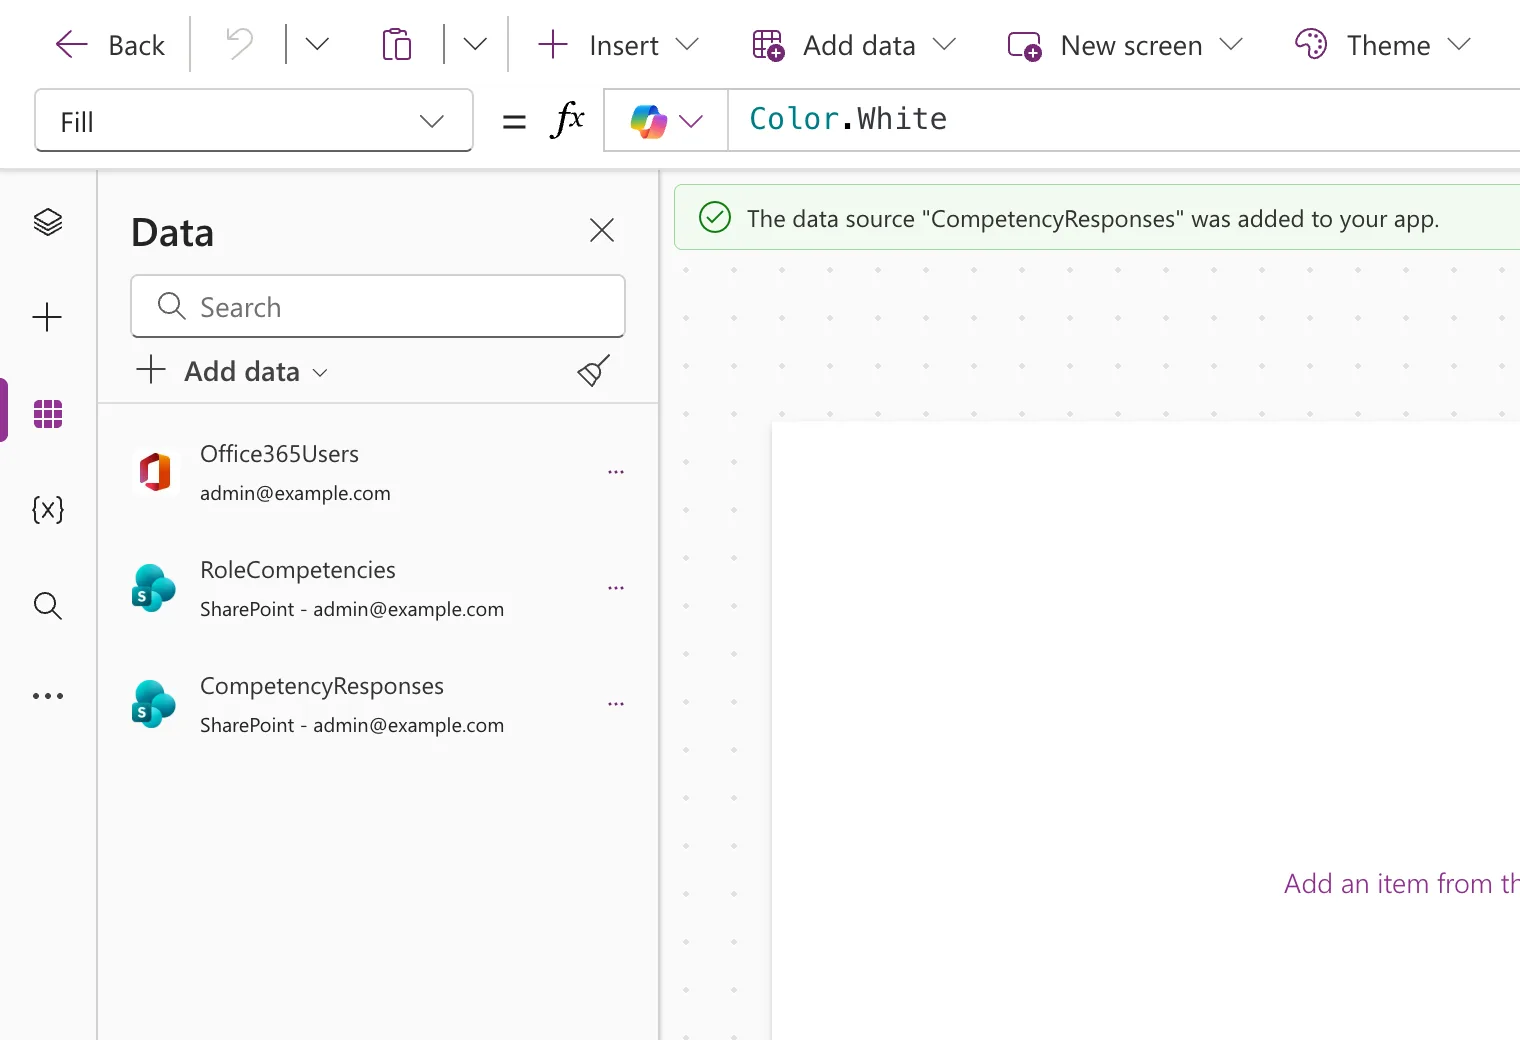
Task: Open more options for RoleCompetencies
Action: pyautogui.click(x=616, y=588)
